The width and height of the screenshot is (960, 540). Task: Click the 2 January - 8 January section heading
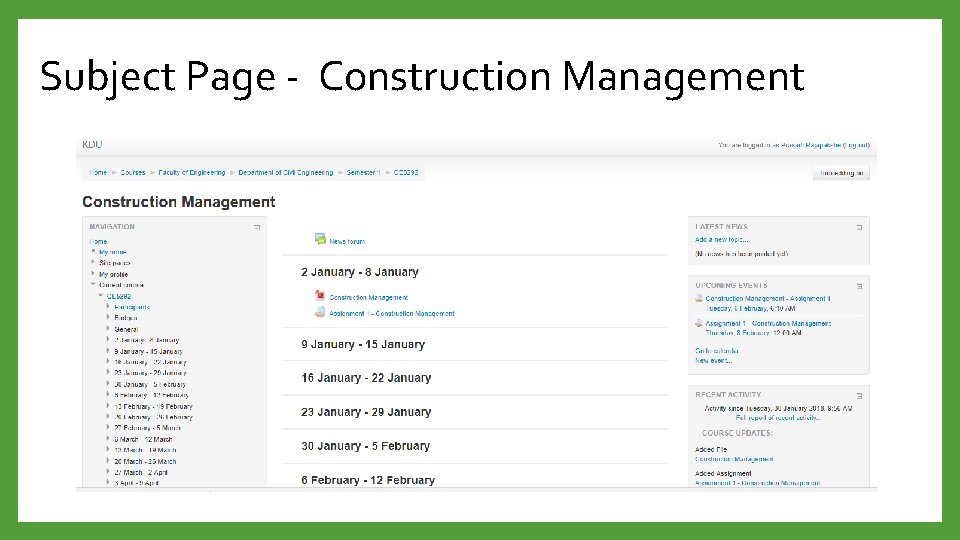360,272
